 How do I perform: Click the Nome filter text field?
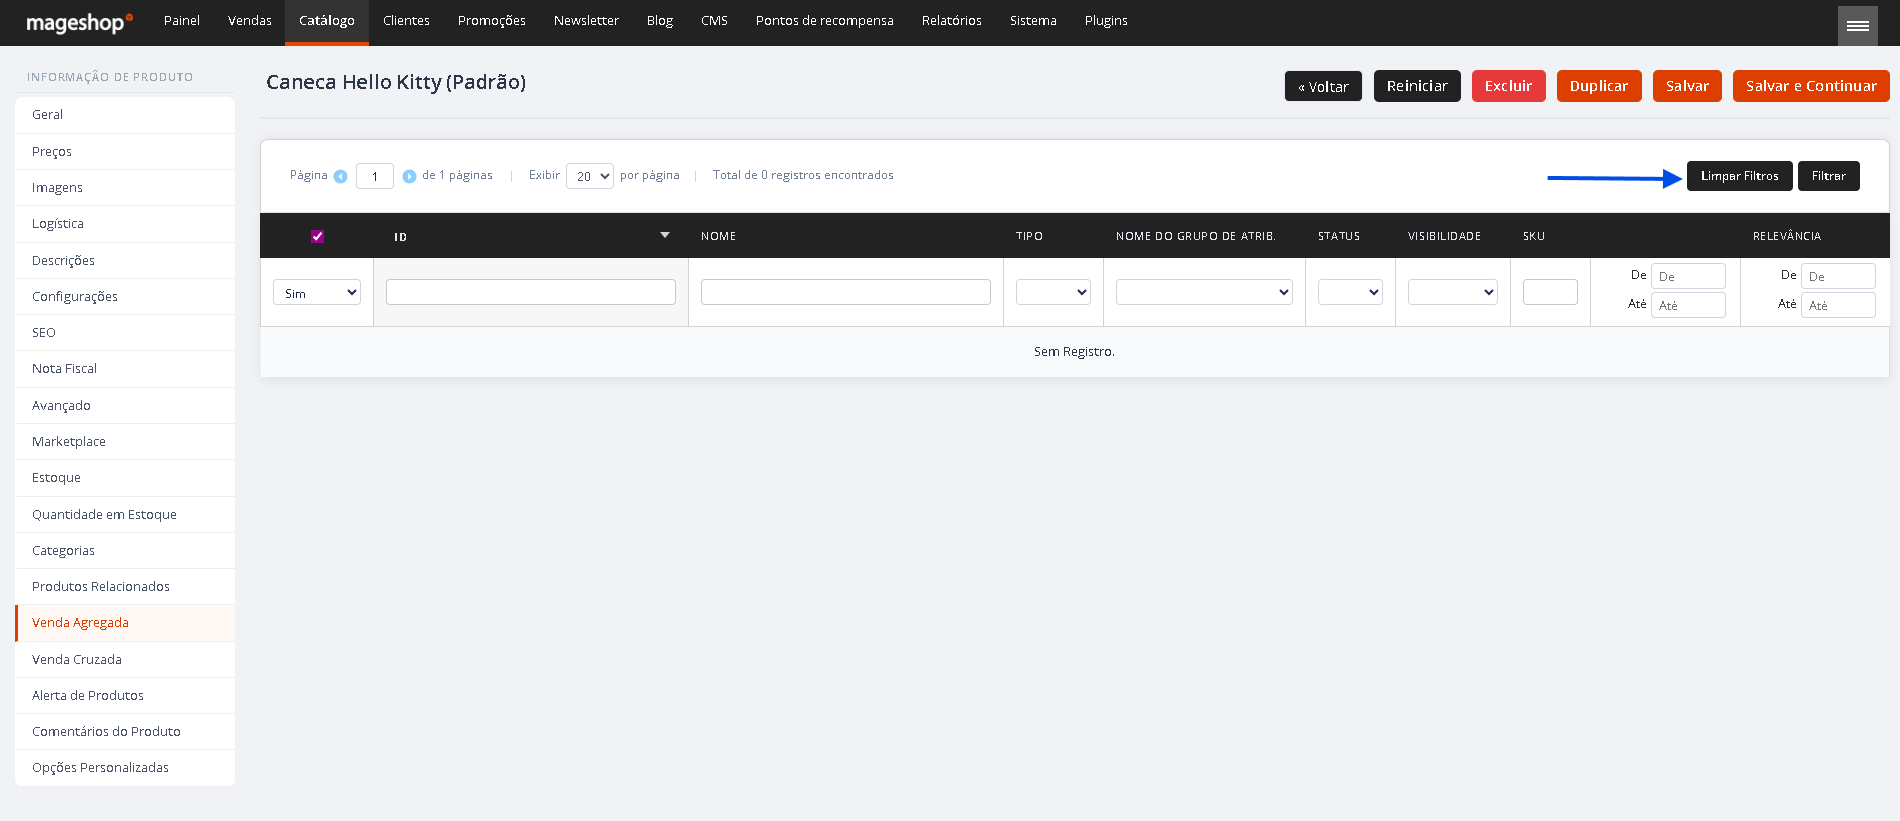click(846, 292)
